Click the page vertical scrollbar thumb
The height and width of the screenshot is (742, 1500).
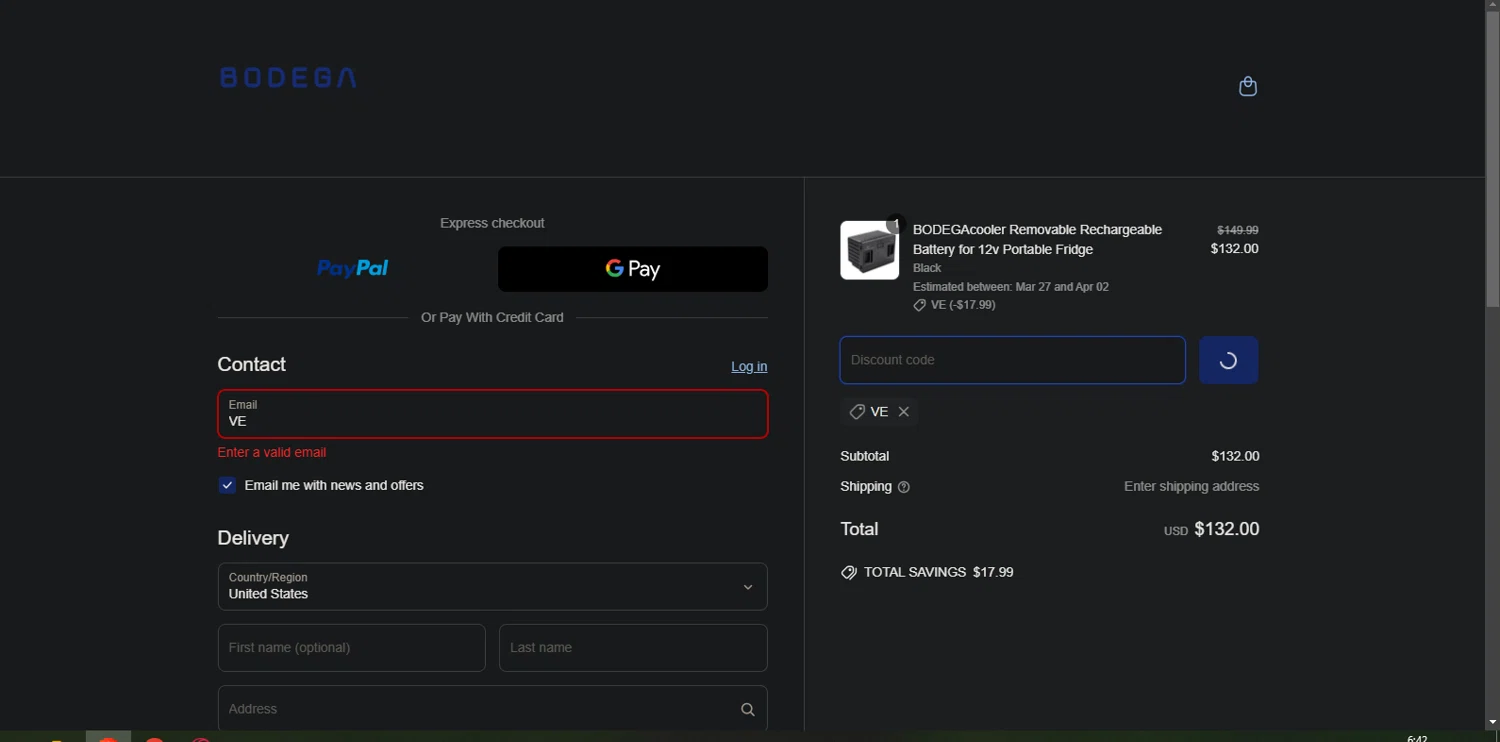[1492, 160]
